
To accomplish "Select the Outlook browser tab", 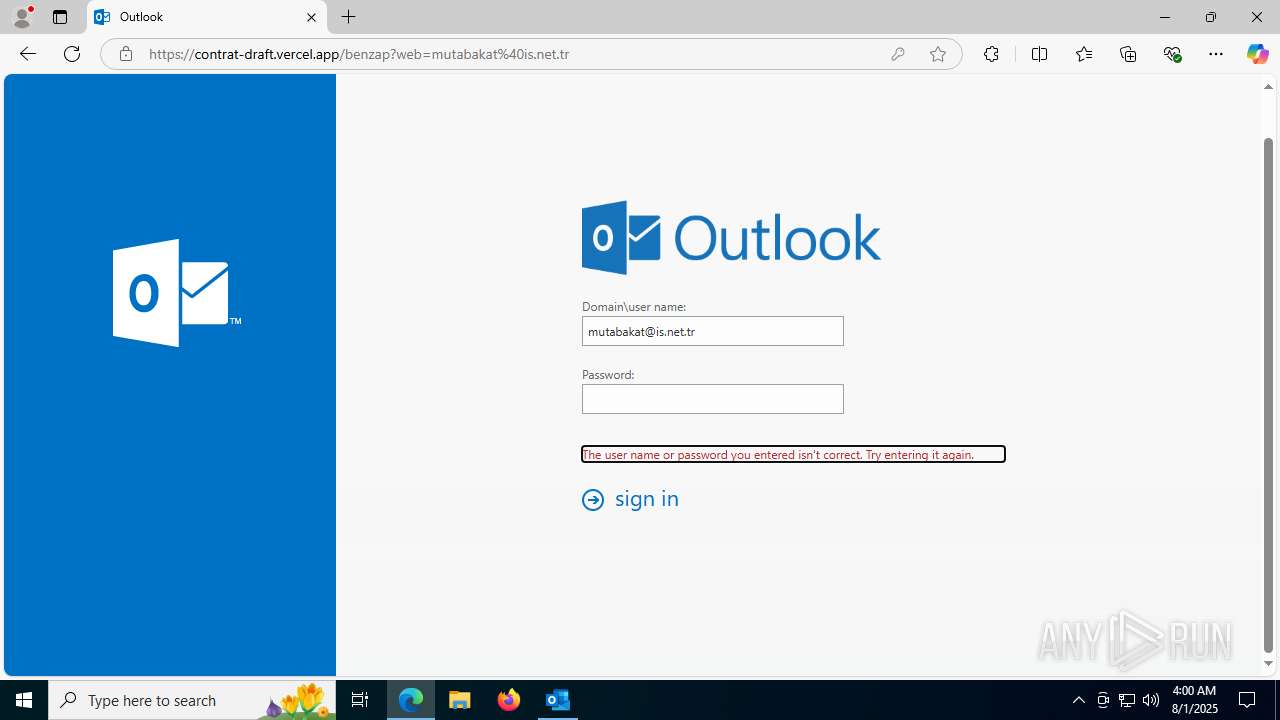I will tap(207, 17).
